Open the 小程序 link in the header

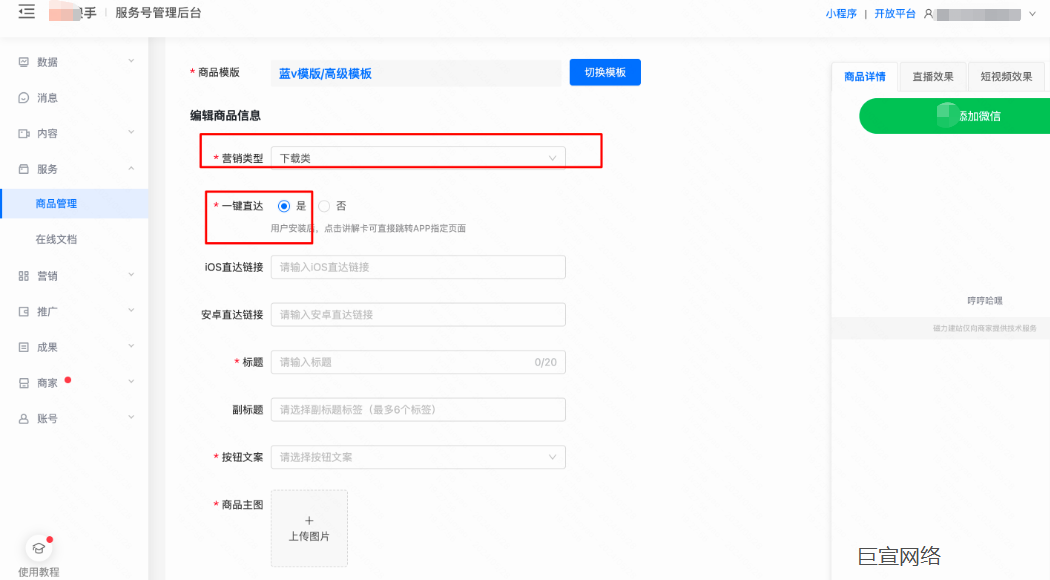(x=841, y=13)
